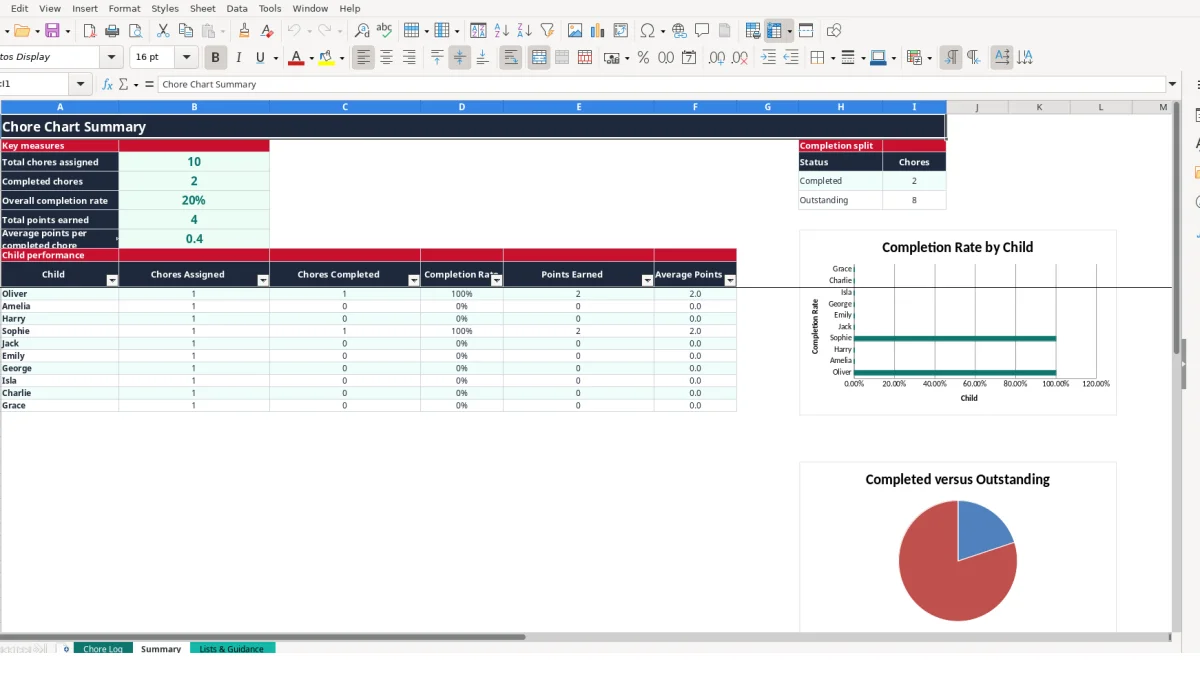
Task: Open the Average Points filter arrow
Action: click(x=730, y=281)
